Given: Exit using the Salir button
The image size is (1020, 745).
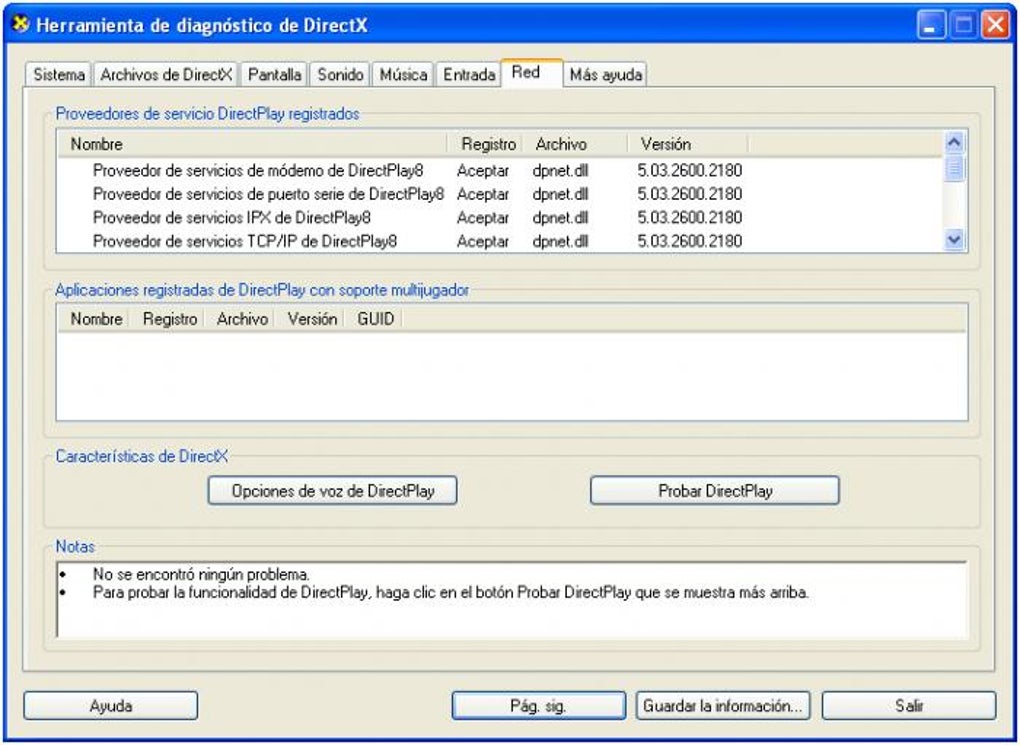Looking at the screenshot, I should tap(909, 706).
